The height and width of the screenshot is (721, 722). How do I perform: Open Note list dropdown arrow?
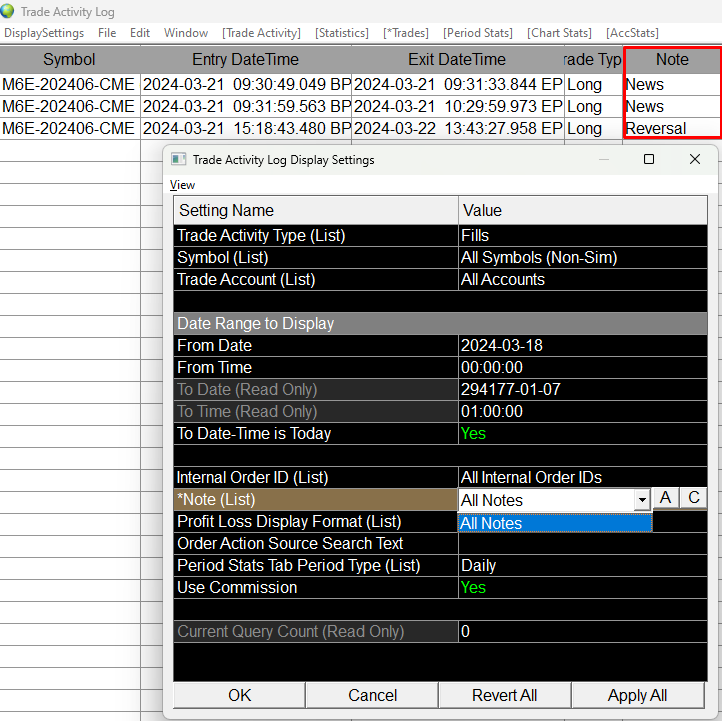pyautogui.click(x=642, y=500)
